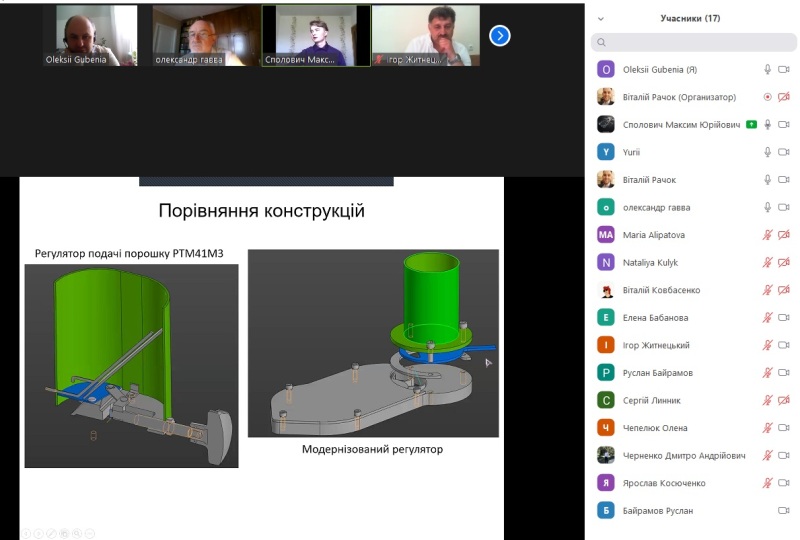Click crossed-out camera icon for Віталій Рачок (Организатор)
Viewport: 800px width, 540px height.
click(x=784, y=97)
